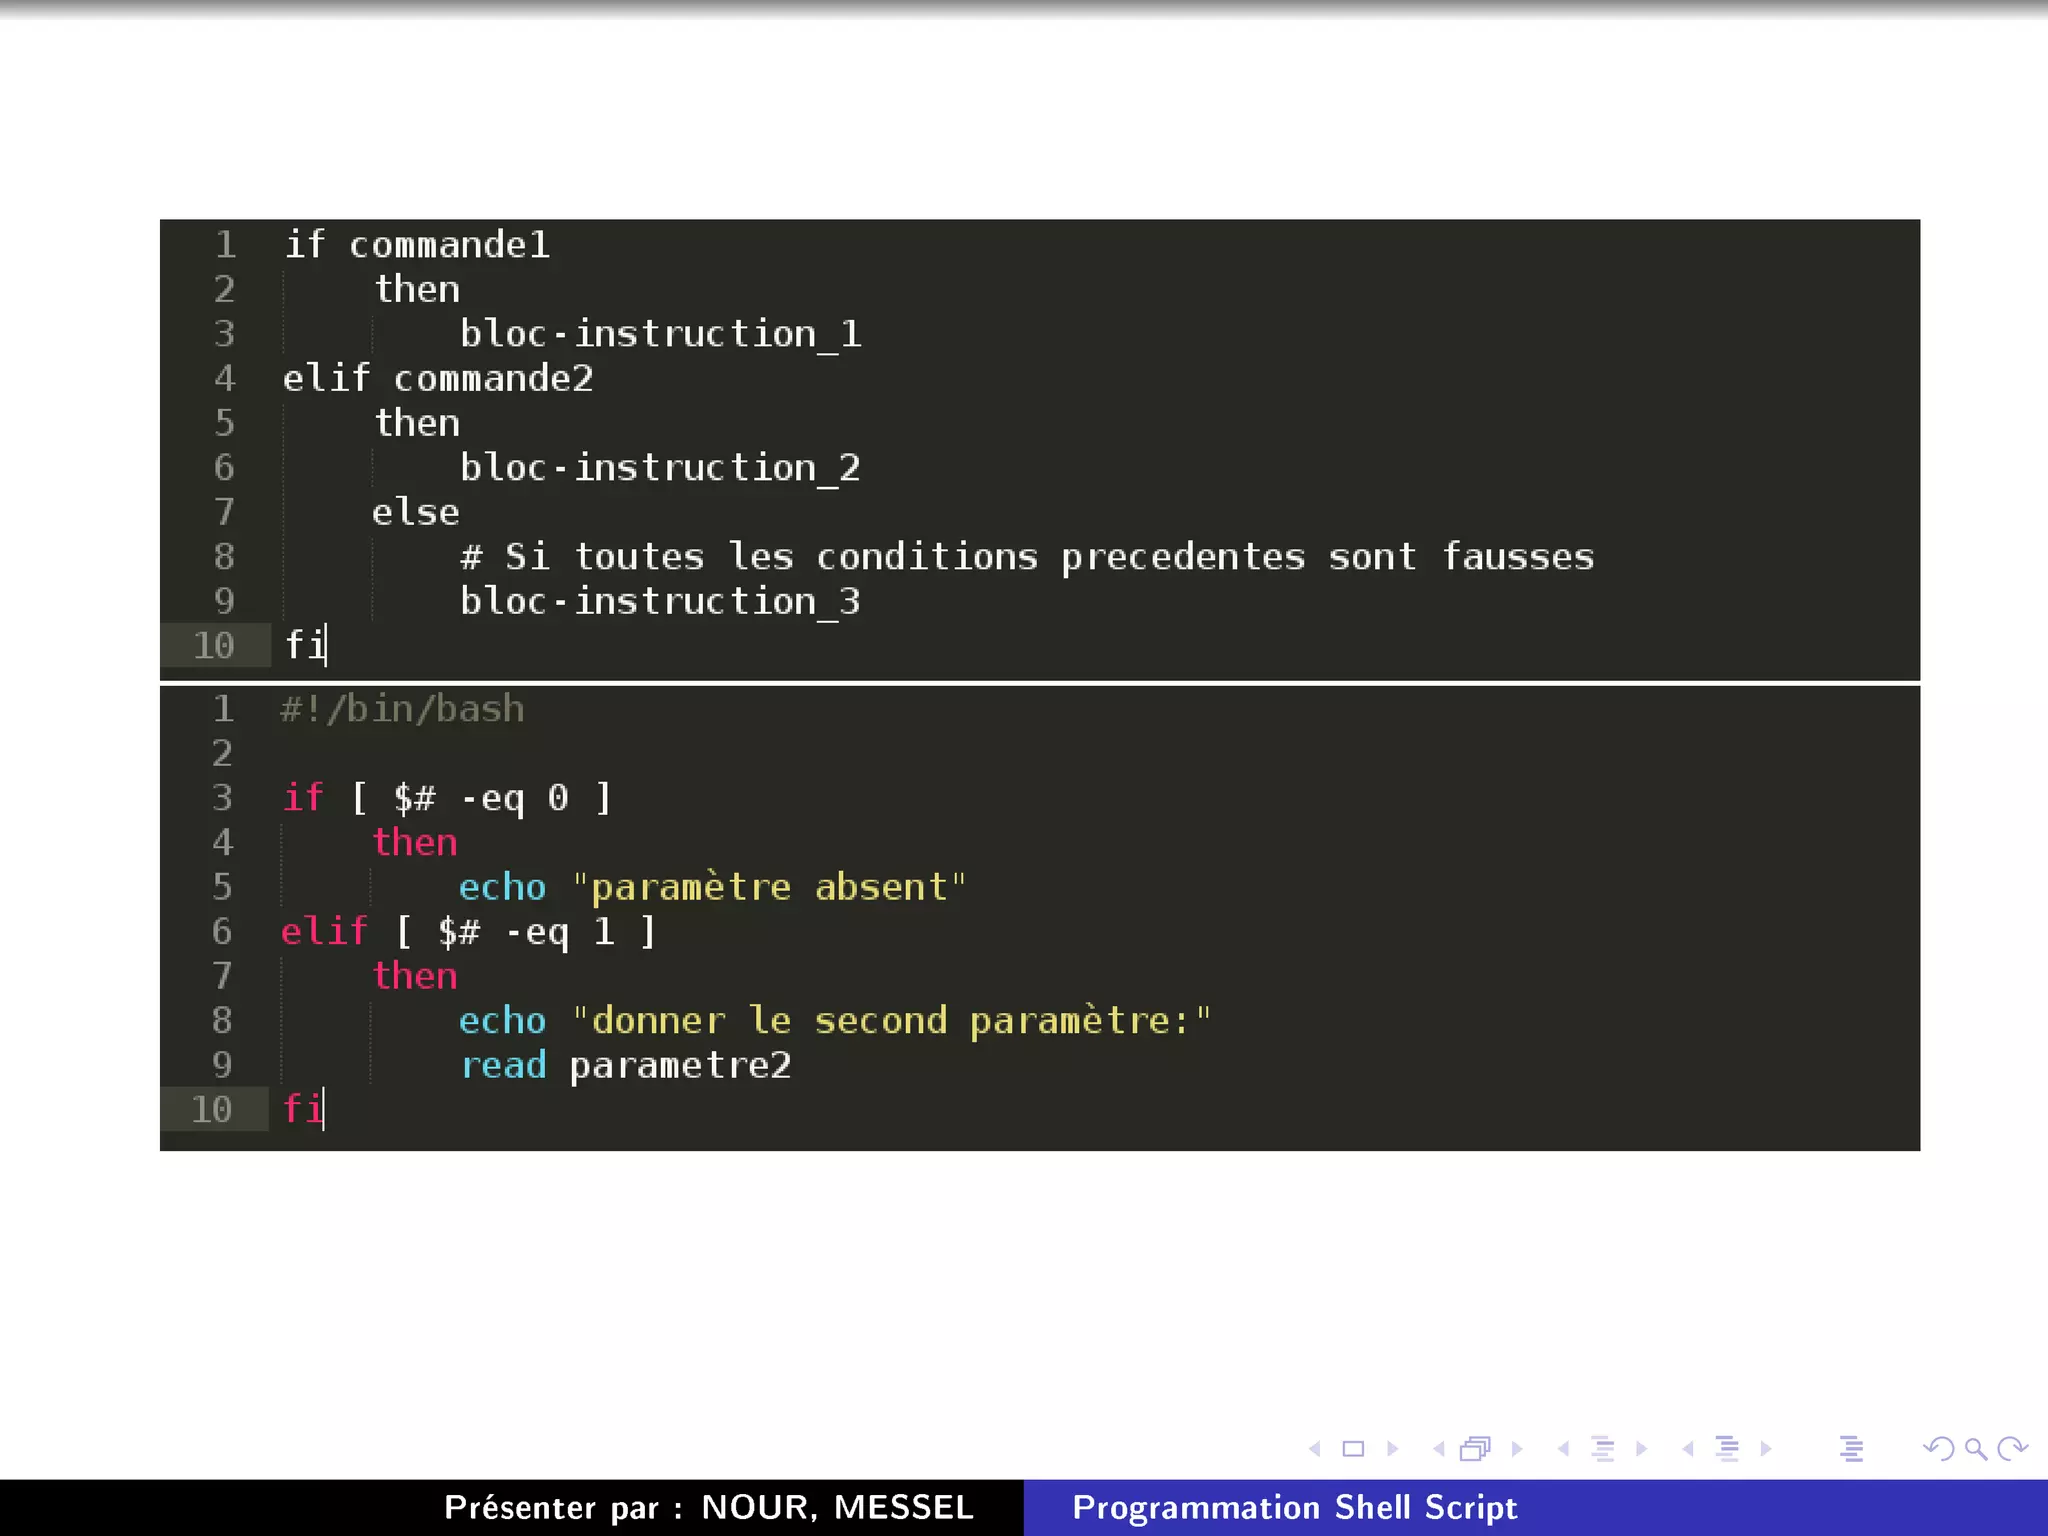
Task: Click echo "donner le second paramètre:" line
Action: 835,1021
